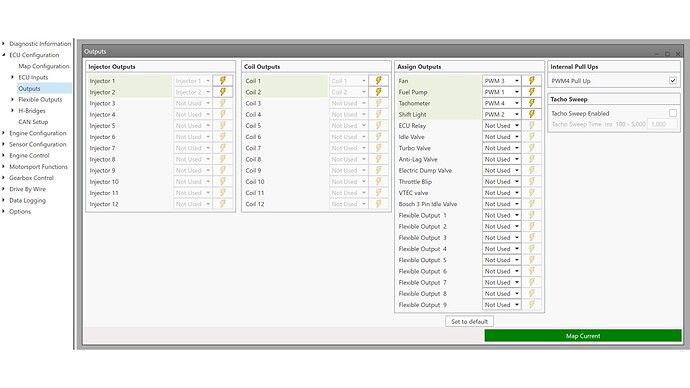The width and height of the screenshot is (690, 388).
Task: Expand the ECU Inputs tree arrow
Action: coord(12,77)
